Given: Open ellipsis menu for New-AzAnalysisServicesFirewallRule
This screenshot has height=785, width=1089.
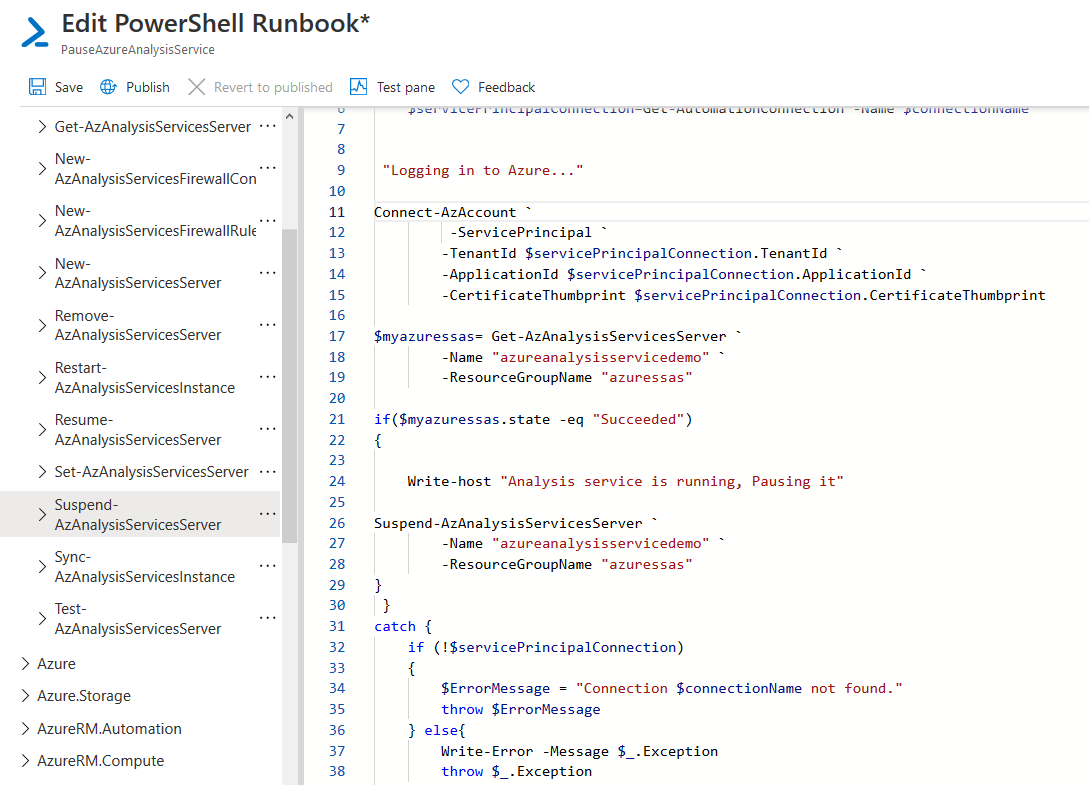Looking at the screenshot, I should [x=267, y=220].
